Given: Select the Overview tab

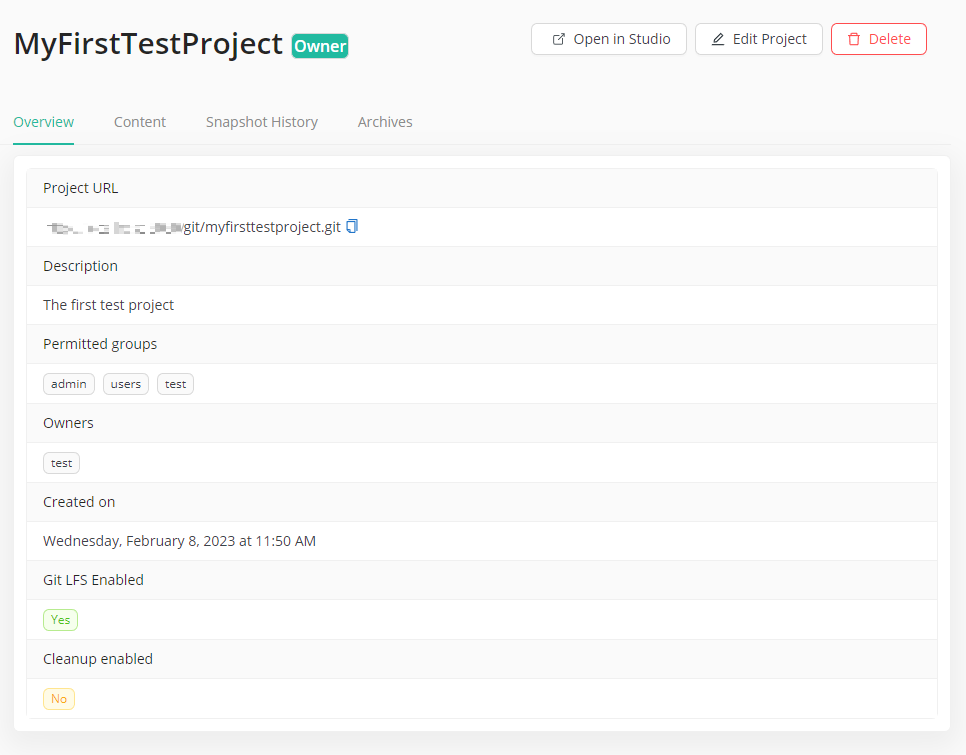Looking at the screenshot, I should click(x=43, y=122).
